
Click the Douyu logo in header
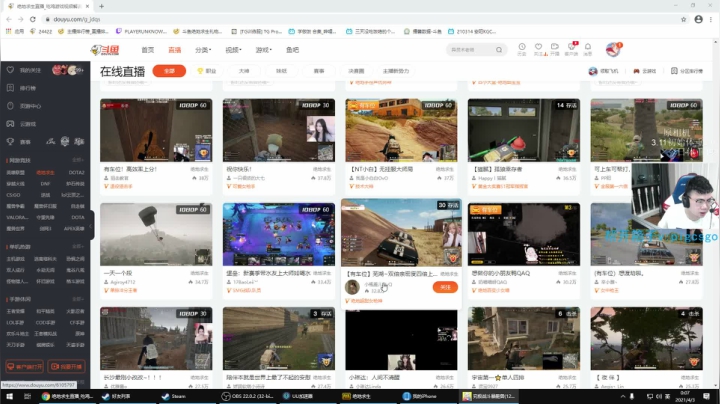pyautogui.click(x=105, y=50)
